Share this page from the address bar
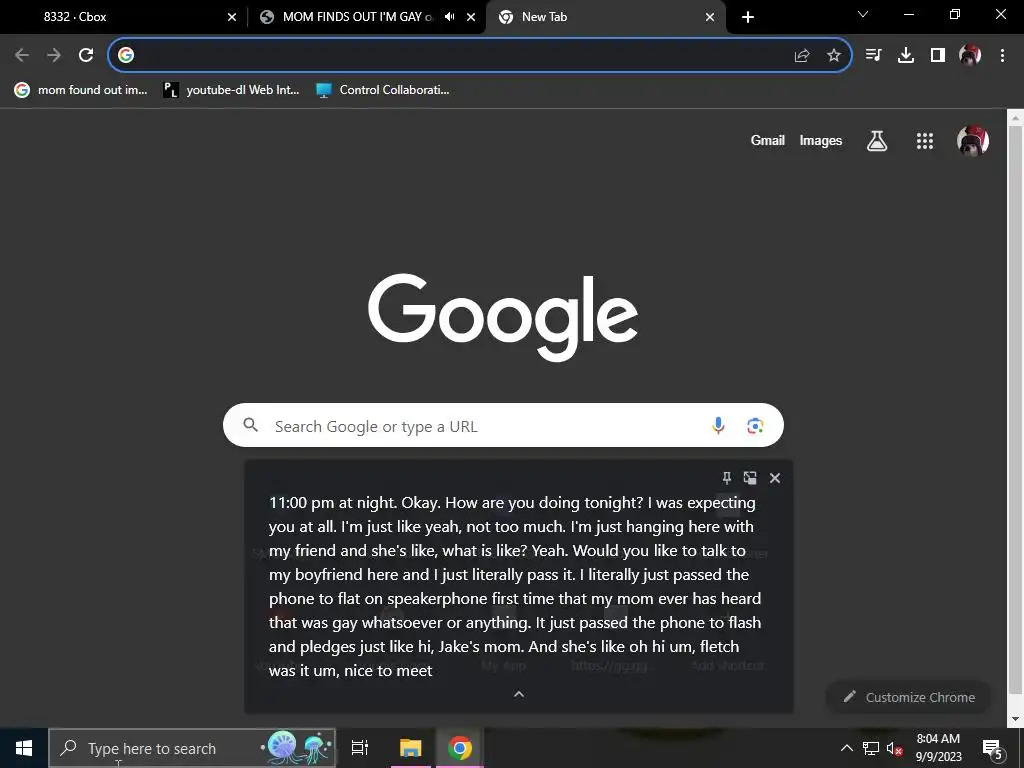 [x=802, y=56]
